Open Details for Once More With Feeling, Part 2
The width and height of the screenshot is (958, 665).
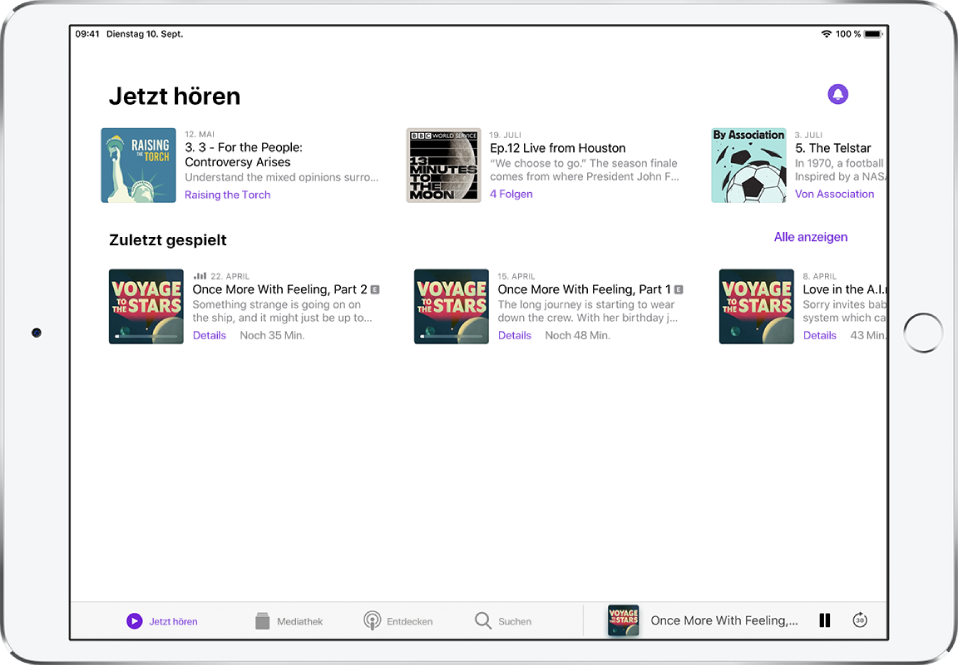[x=209, y=336]
